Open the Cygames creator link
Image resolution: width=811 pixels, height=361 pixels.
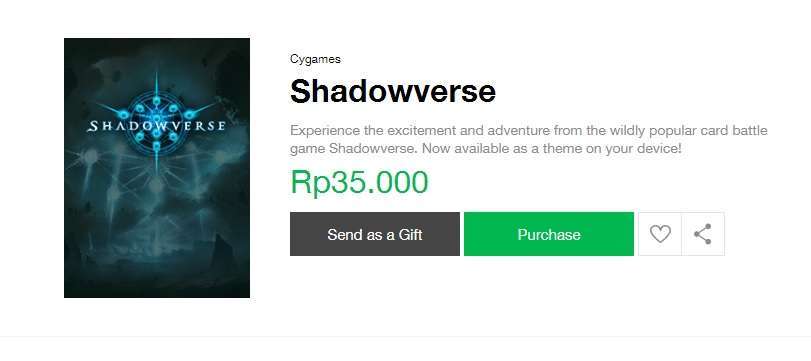coord(315,59)
